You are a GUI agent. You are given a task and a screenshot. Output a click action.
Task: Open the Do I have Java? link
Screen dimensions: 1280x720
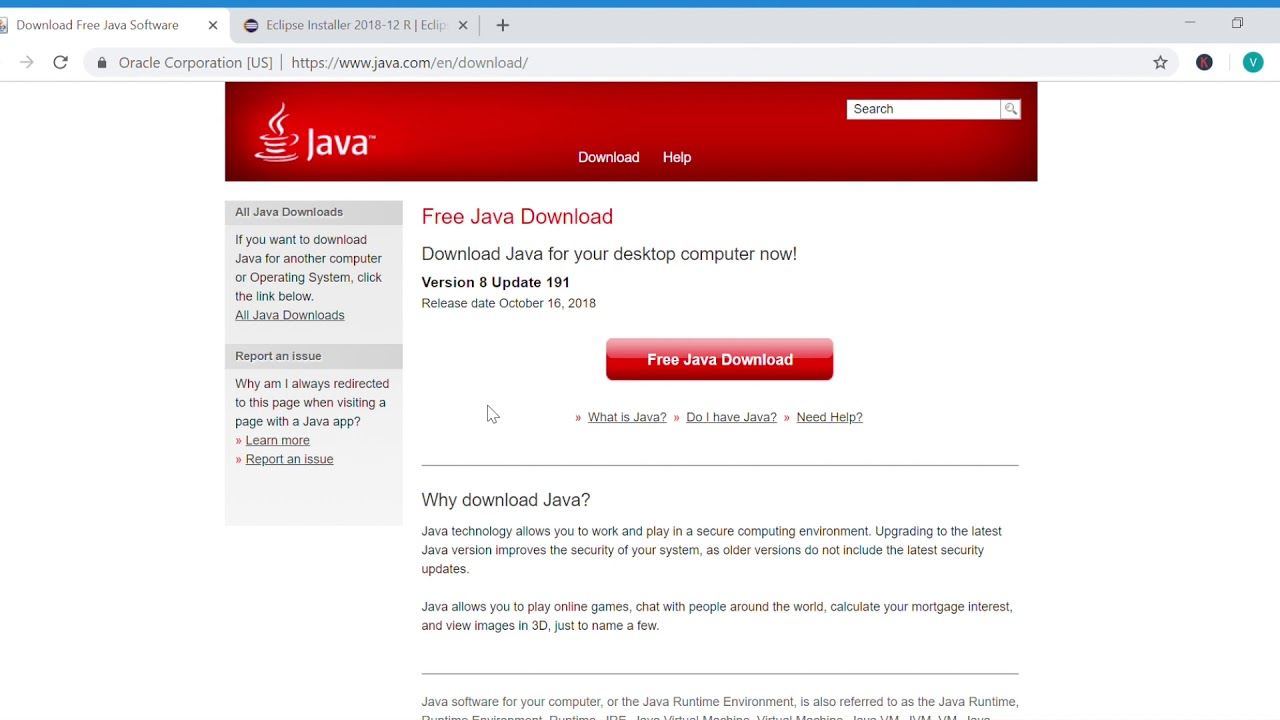click(x=731, y=417)
